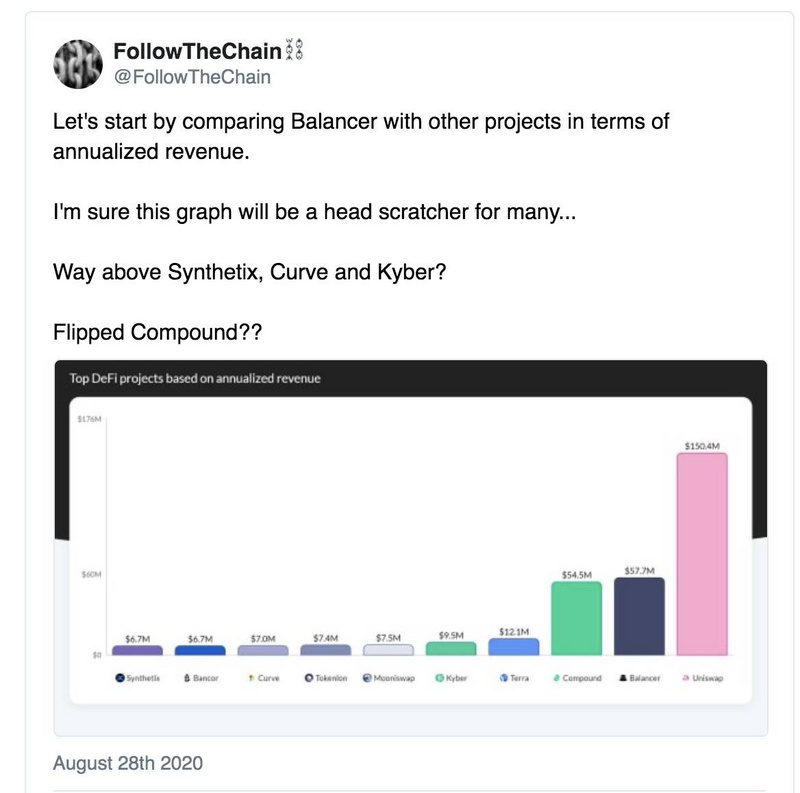
Task: Click the Terra logo in chart legend
Action: point(502,678)
